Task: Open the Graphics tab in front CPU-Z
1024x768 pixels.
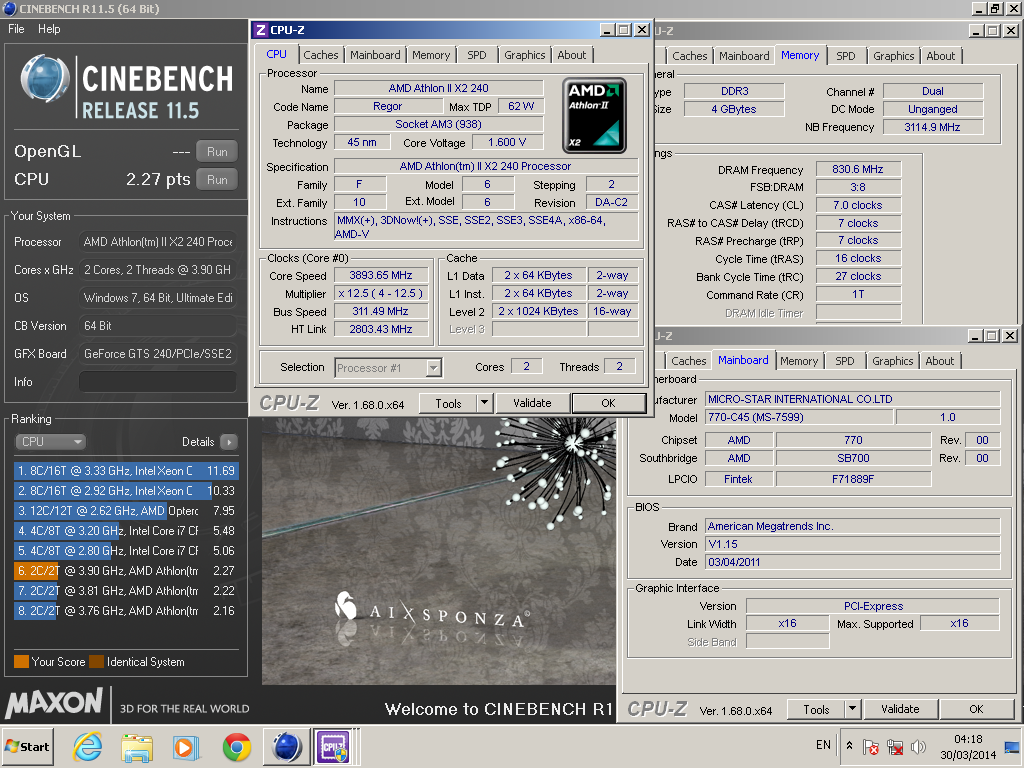Action: (x=524, y=55)
